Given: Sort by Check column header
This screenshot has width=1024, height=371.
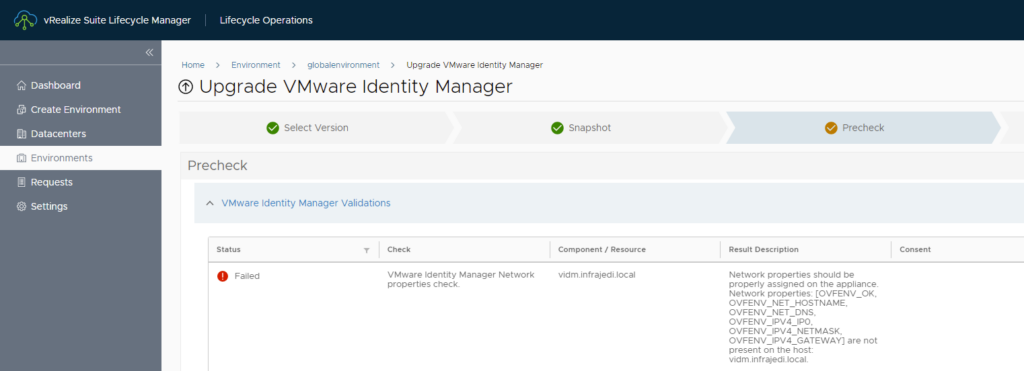Looking at the screenshot, I should (399, 250).
